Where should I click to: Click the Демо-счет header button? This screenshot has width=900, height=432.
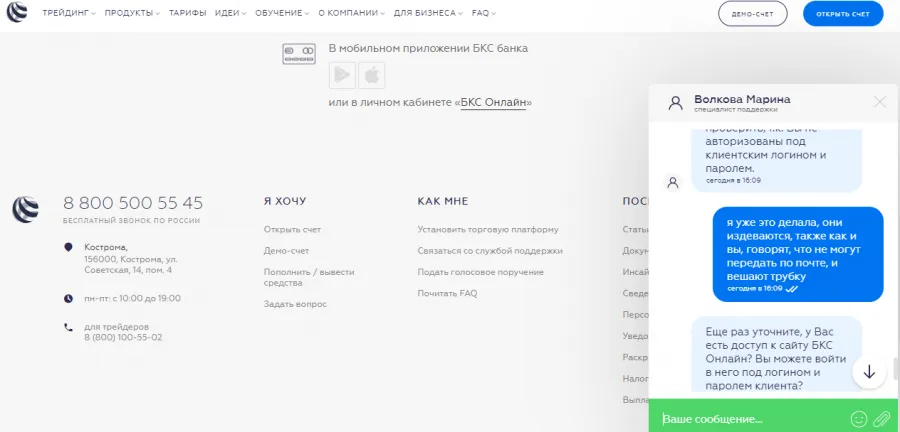tap(752, 14)
